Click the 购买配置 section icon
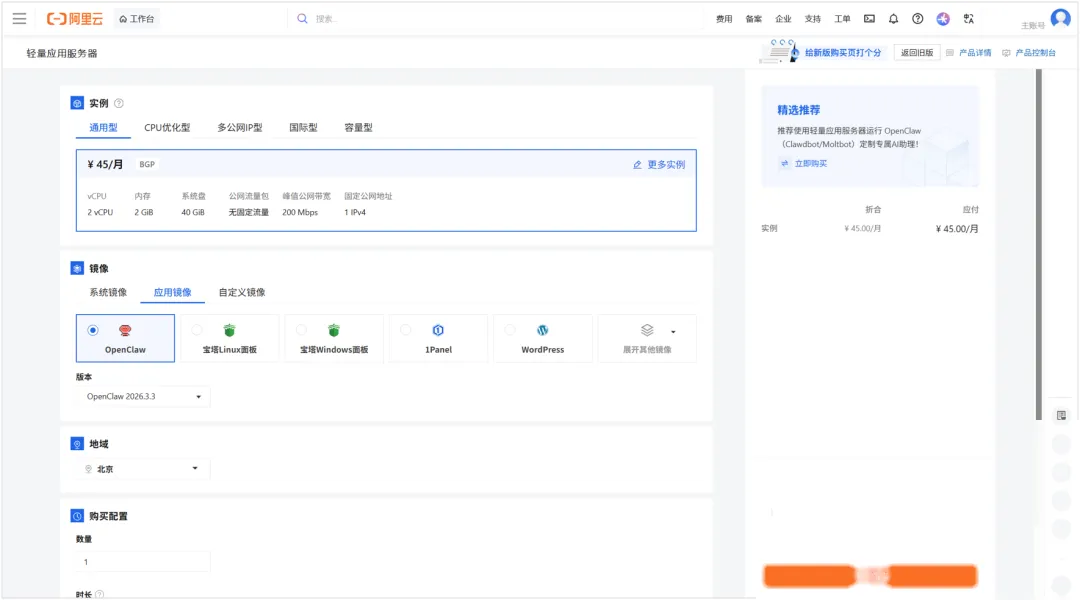The height and width of the screenshot is (600, 1080). 77,516
